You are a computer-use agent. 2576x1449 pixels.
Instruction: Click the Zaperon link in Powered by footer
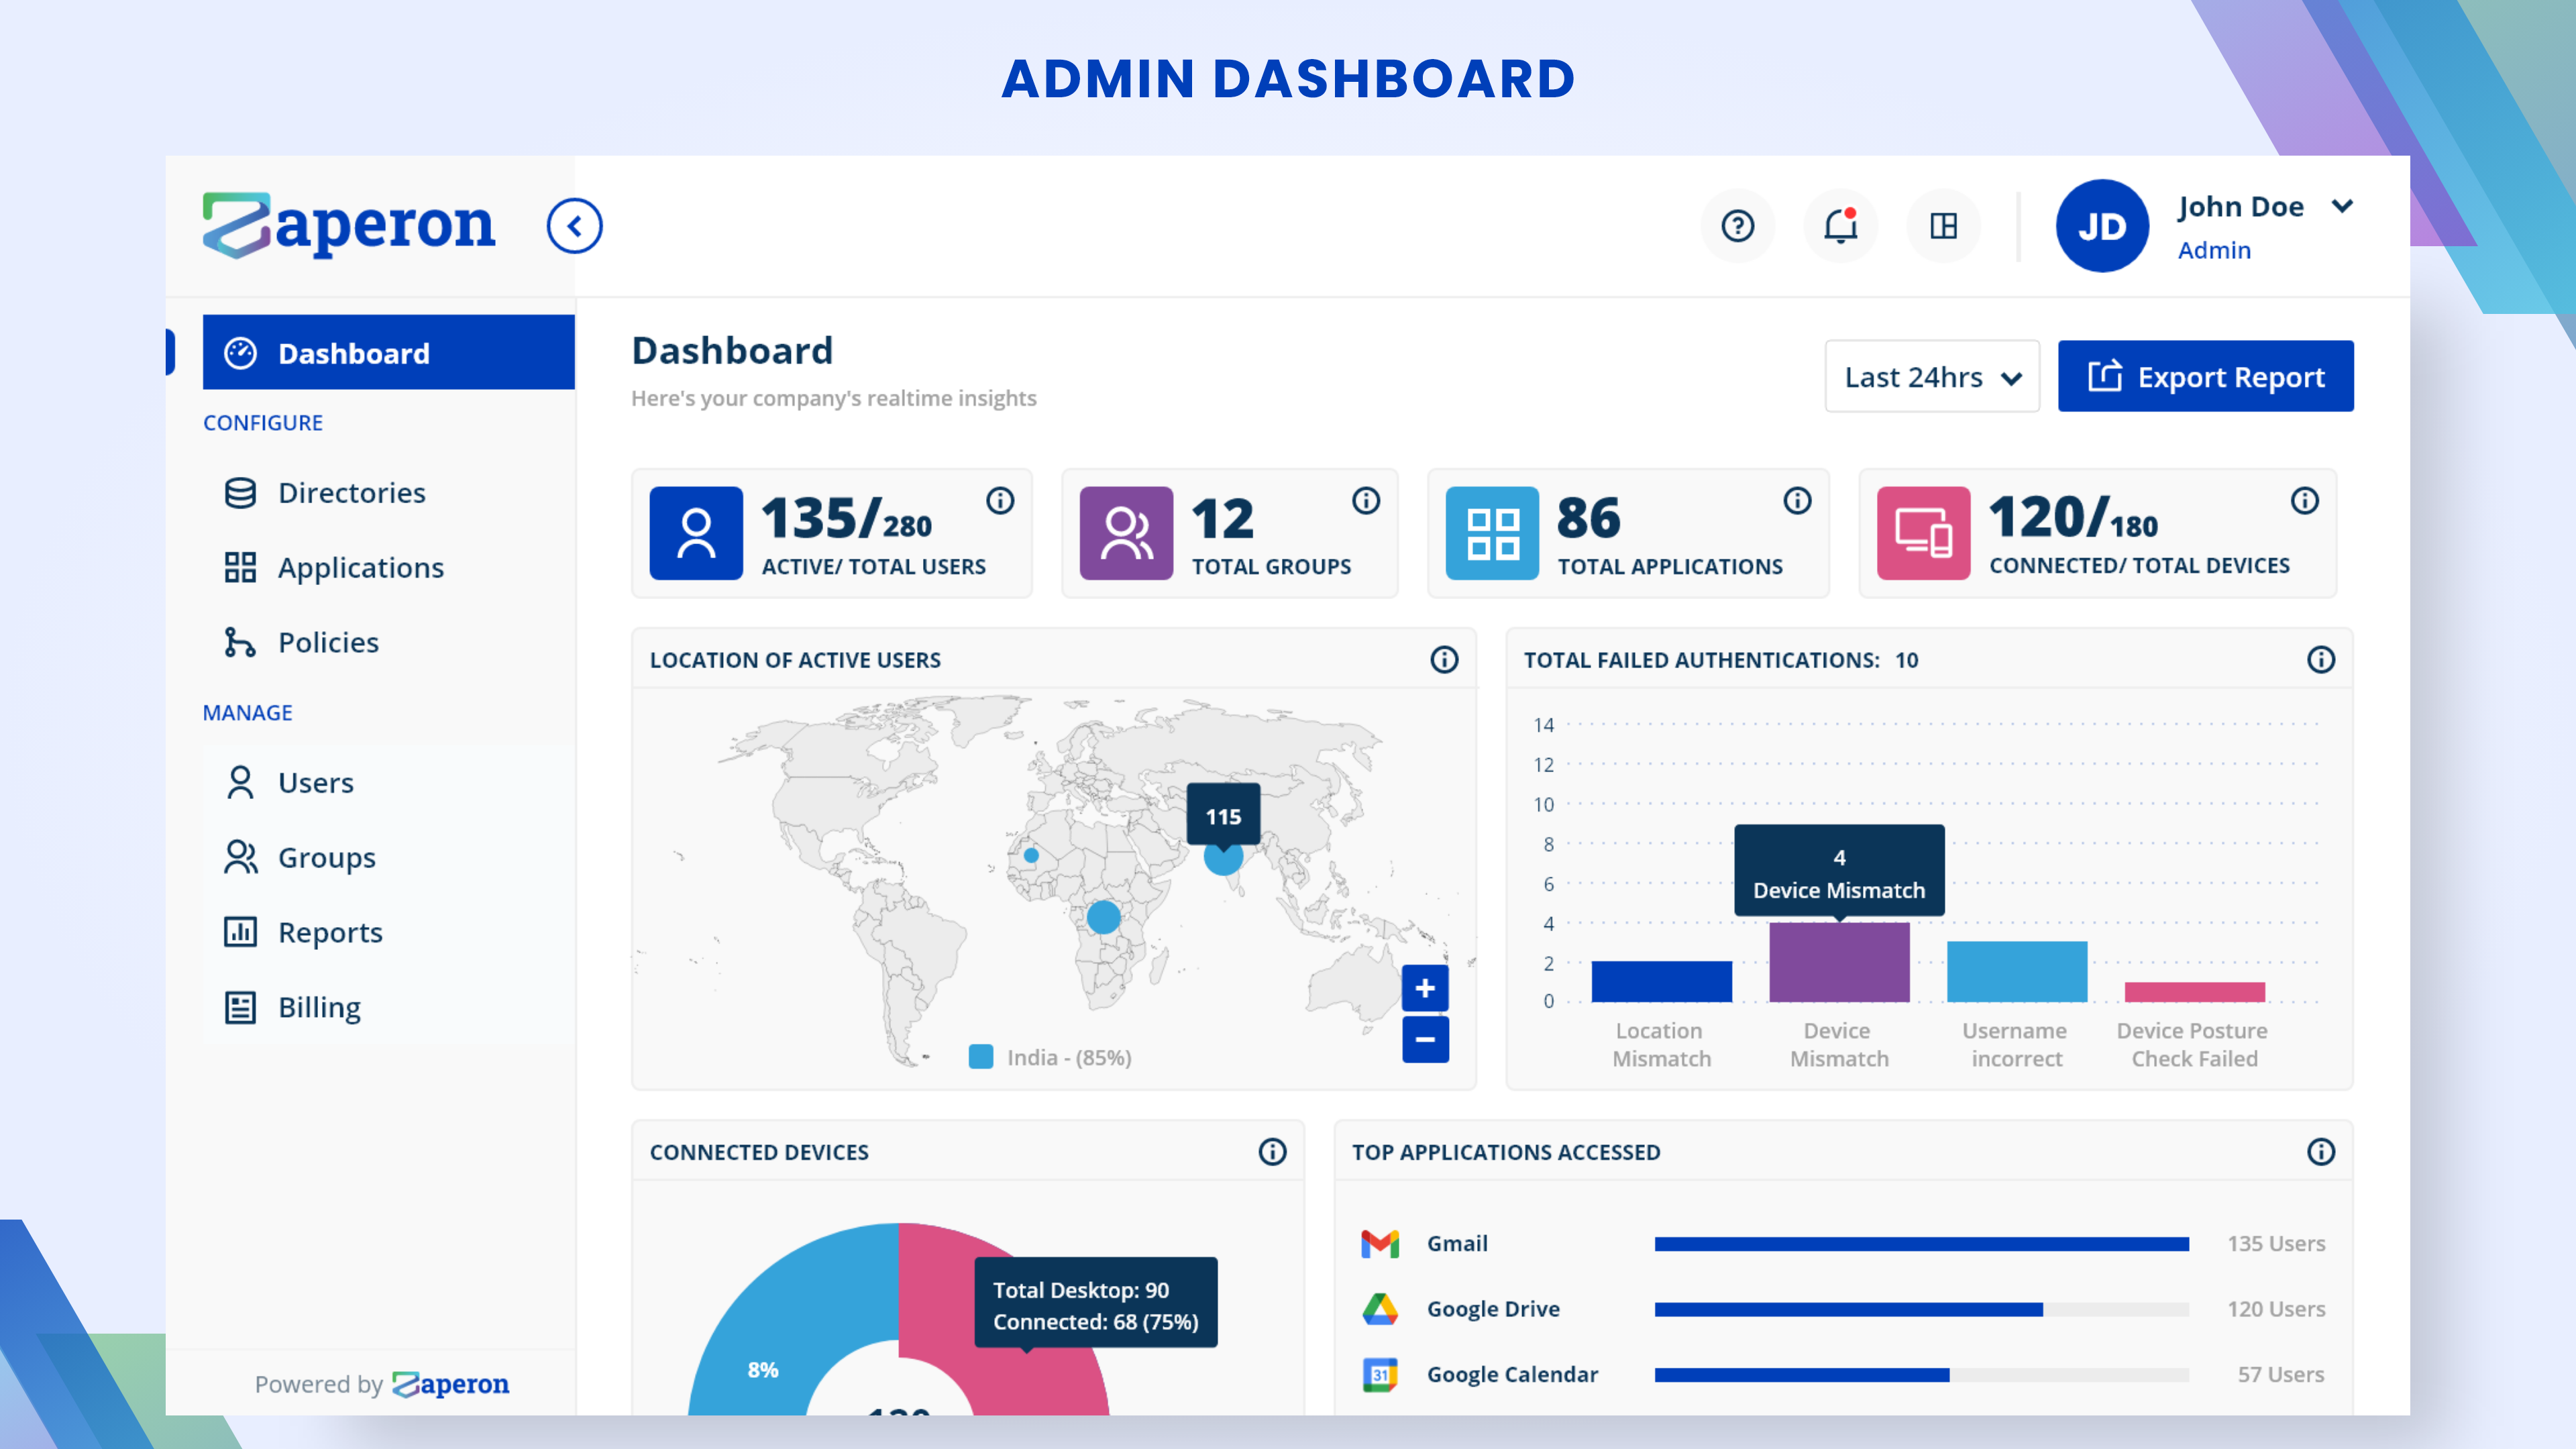pyautogui.click(x=451, y=1384)
